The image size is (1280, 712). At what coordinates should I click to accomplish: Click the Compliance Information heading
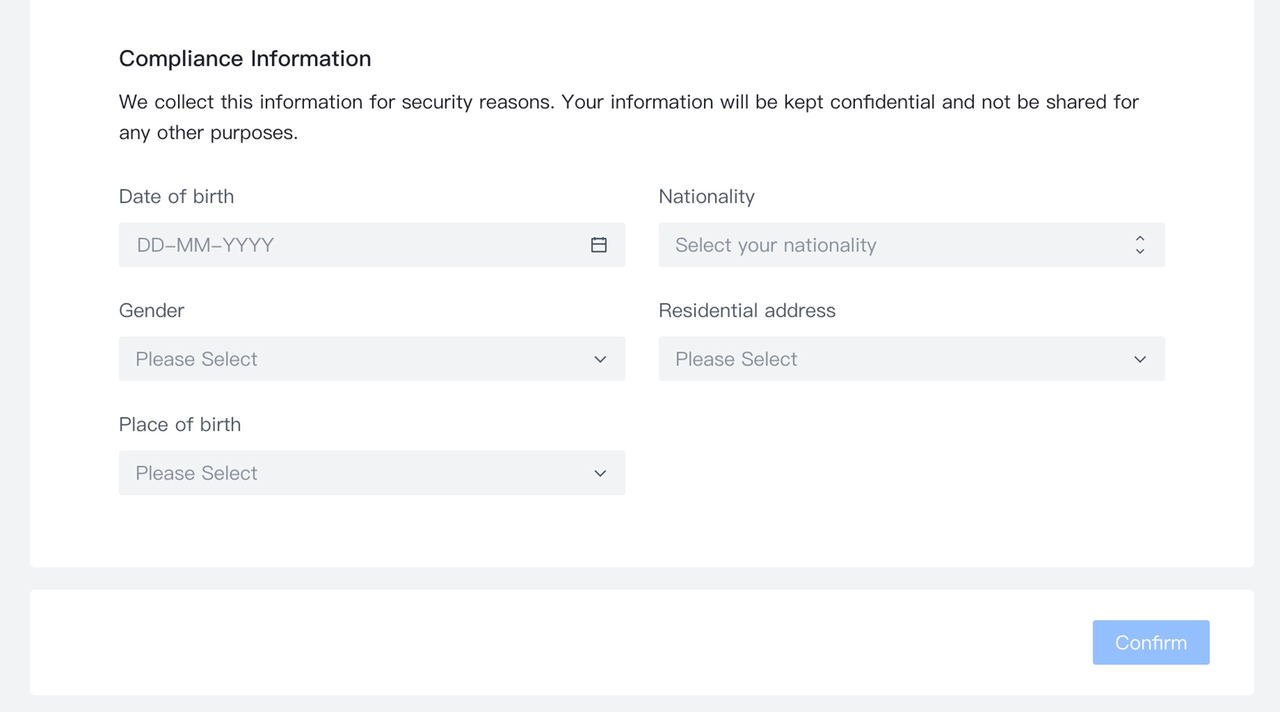(x=245, y=59)
